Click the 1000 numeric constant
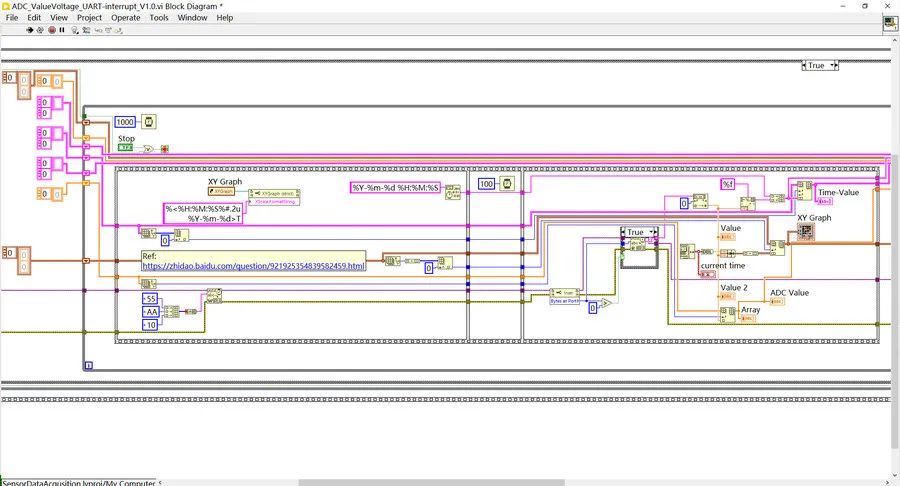The image size is (900, 486). coord(125,121)
